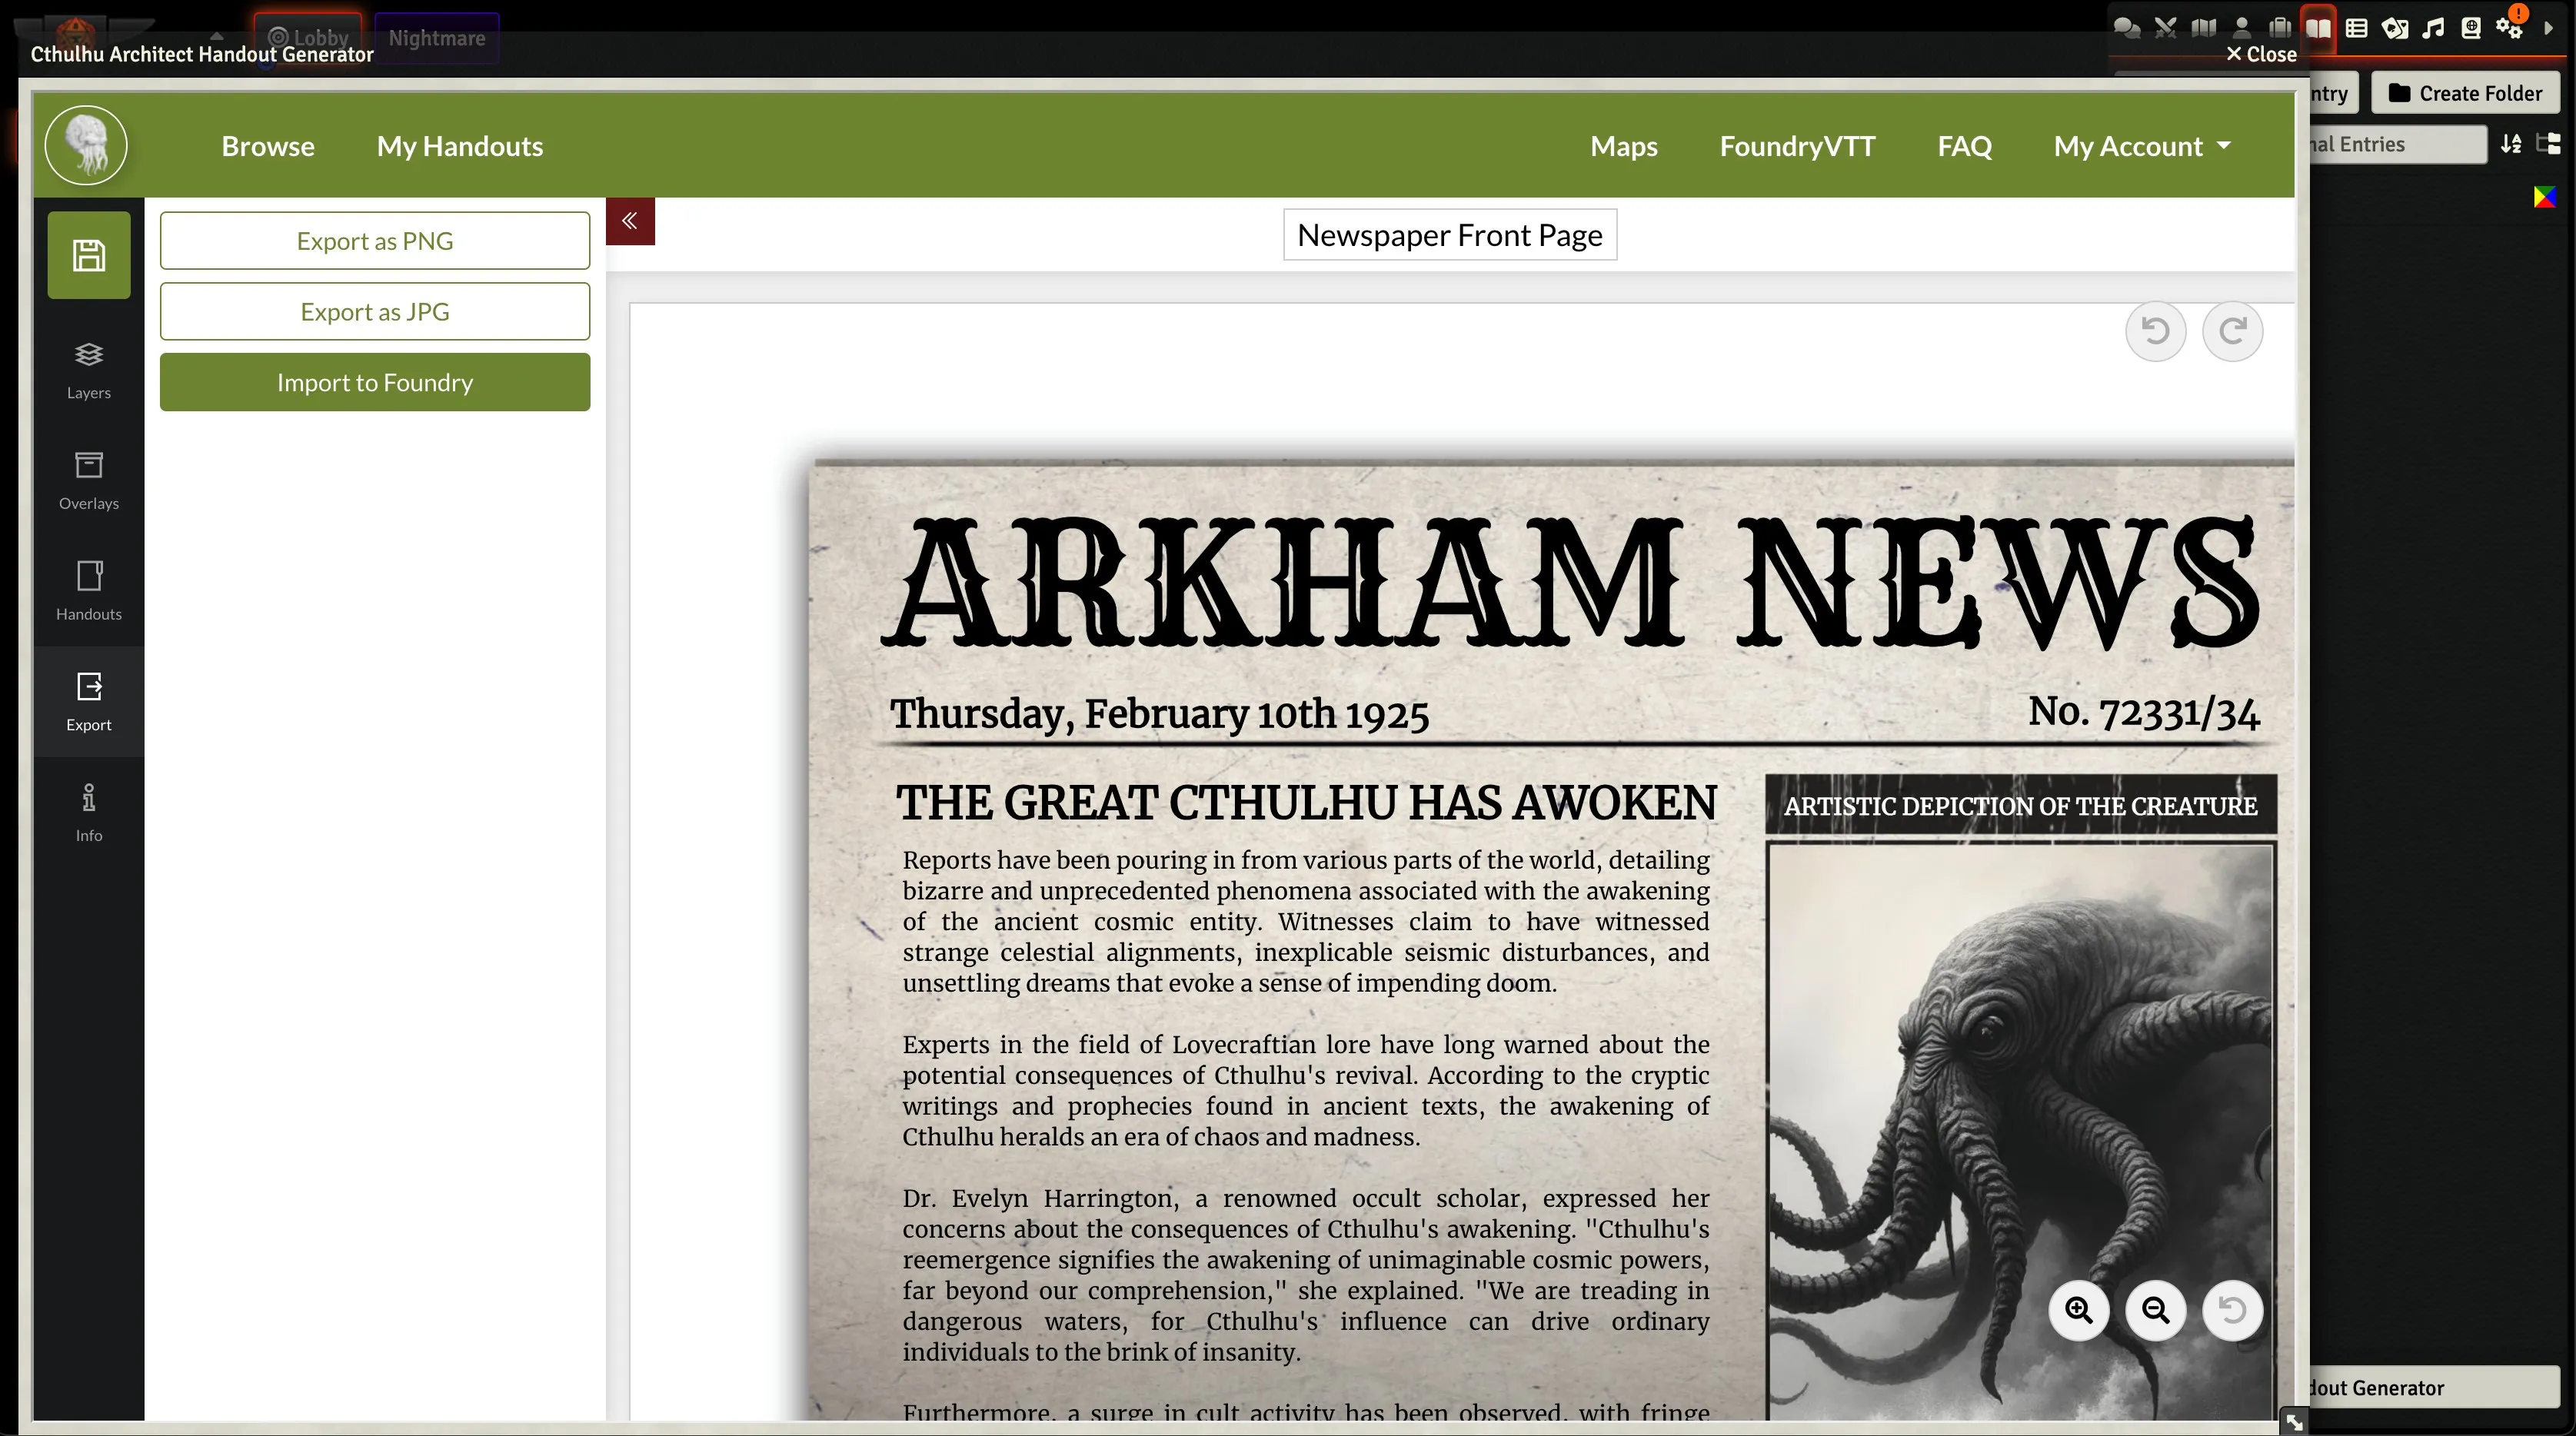Click the paragraph starting 'Reports have been pouring in'
The height and width of the screenshot is (1436, 2576).
click(1306, 921)
